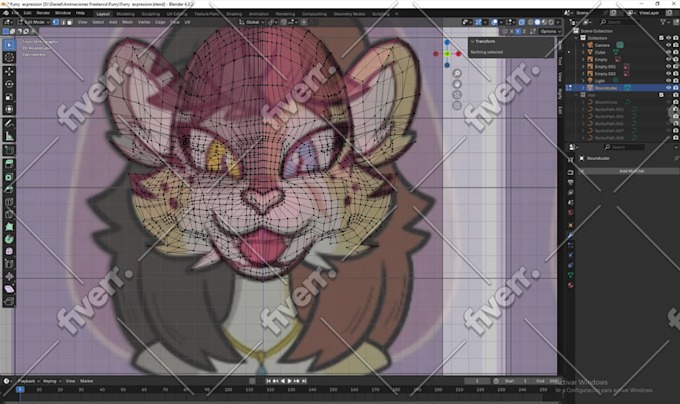Toggle Light visibility eye icon
Screen dimensions: 680x404
668,81
